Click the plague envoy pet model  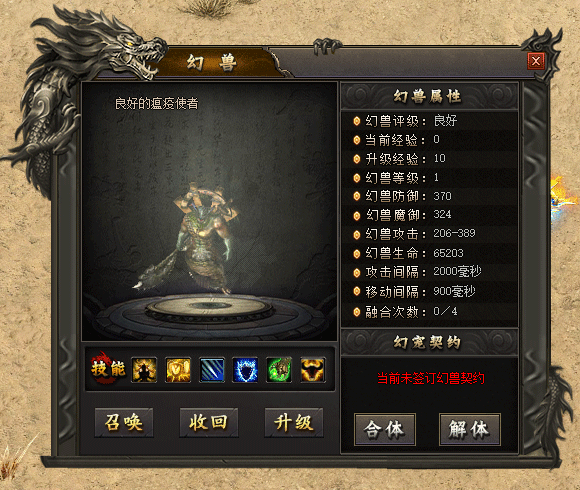click(x=200, y=239)
